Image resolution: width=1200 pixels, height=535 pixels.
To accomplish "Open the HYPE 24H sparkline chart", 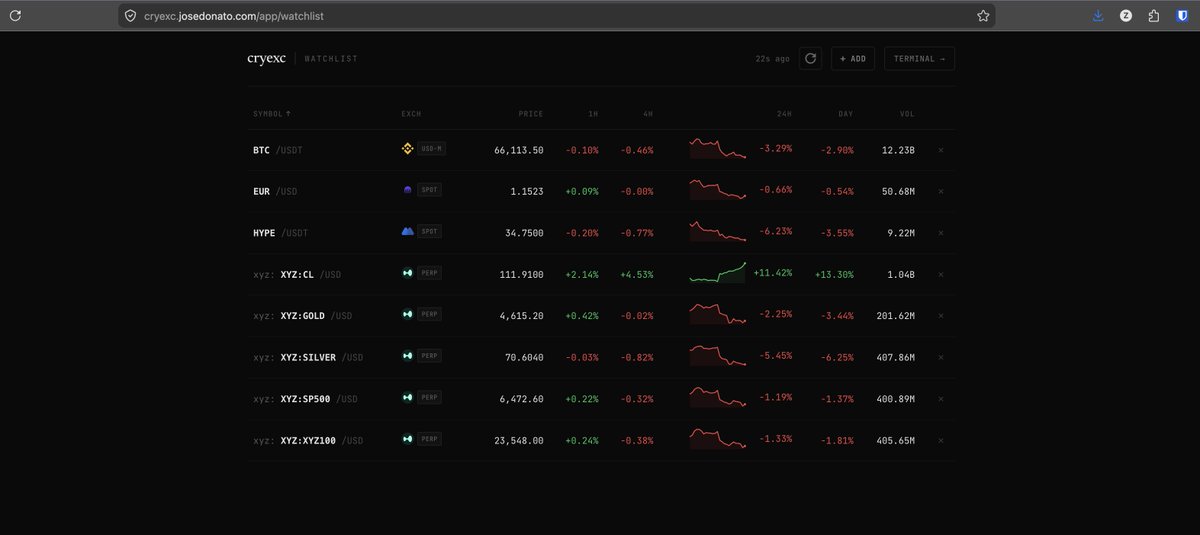I will 718,231.
